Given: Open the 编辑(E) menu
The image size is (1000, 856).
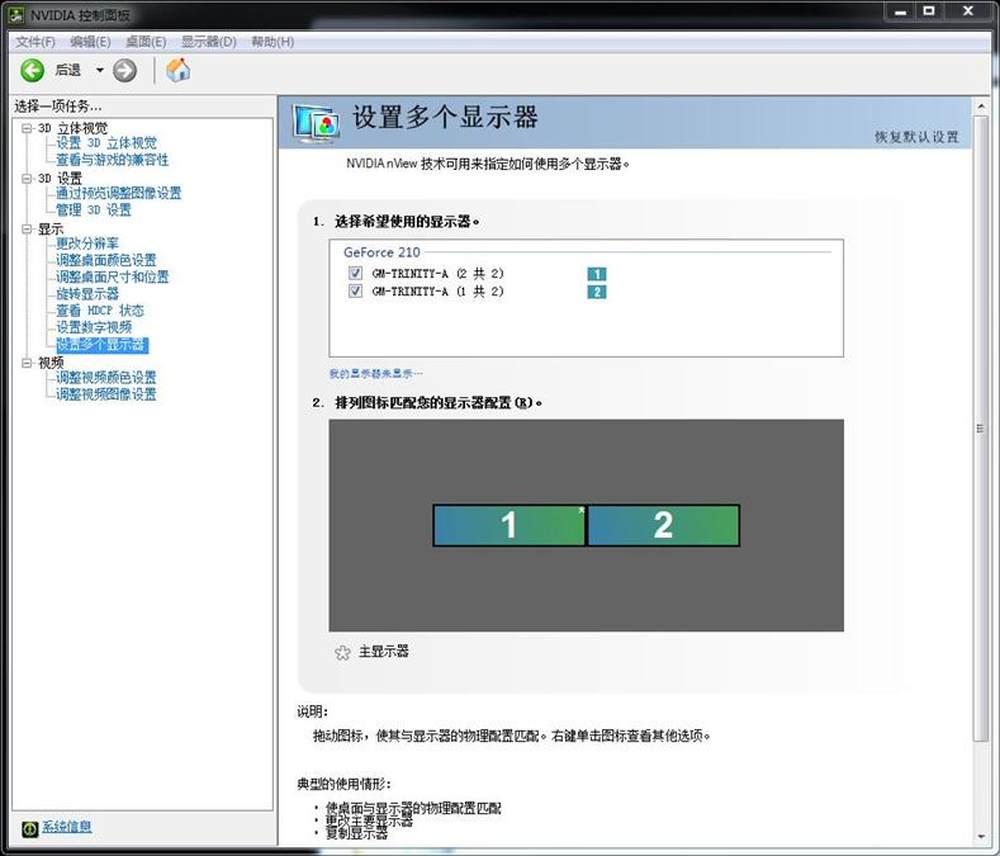Looking at the screenshot, I should pos(91,42).
